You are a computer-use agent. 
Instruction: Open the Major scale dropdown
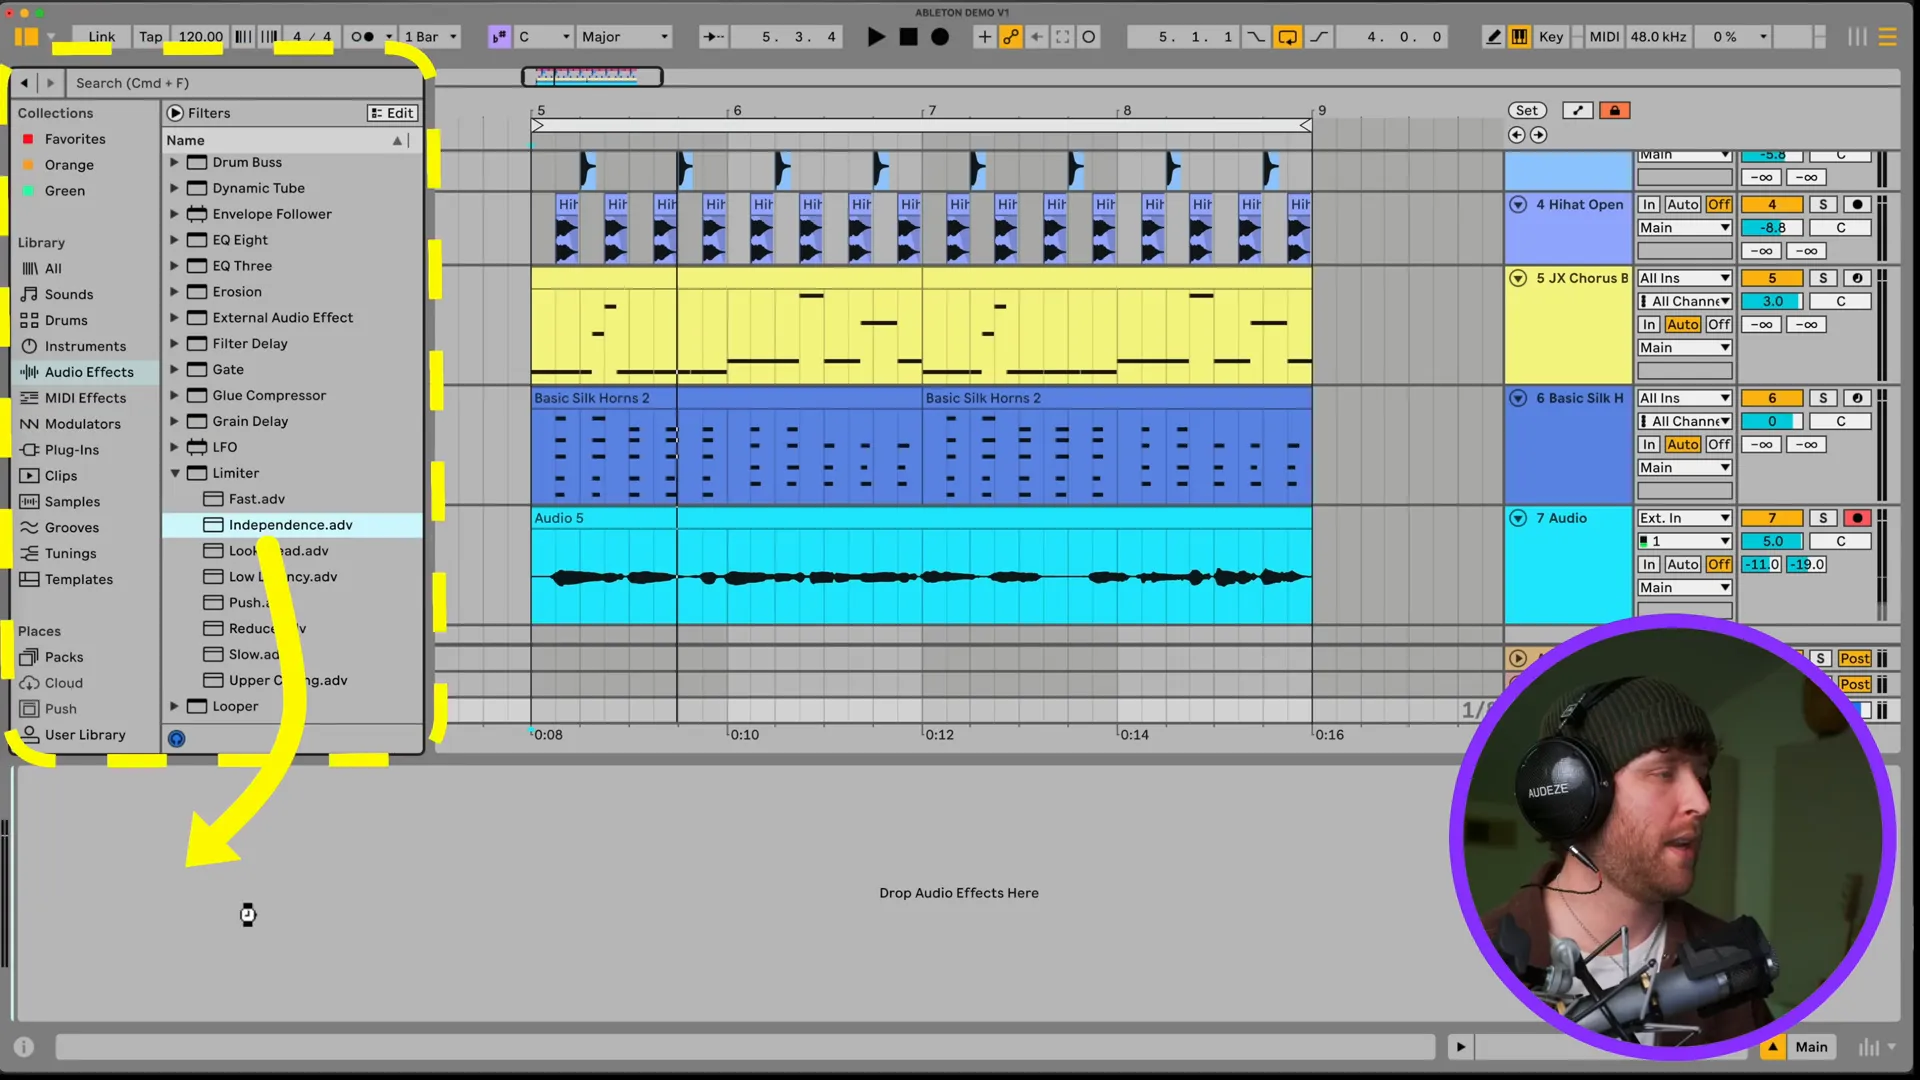click(625, 37)
